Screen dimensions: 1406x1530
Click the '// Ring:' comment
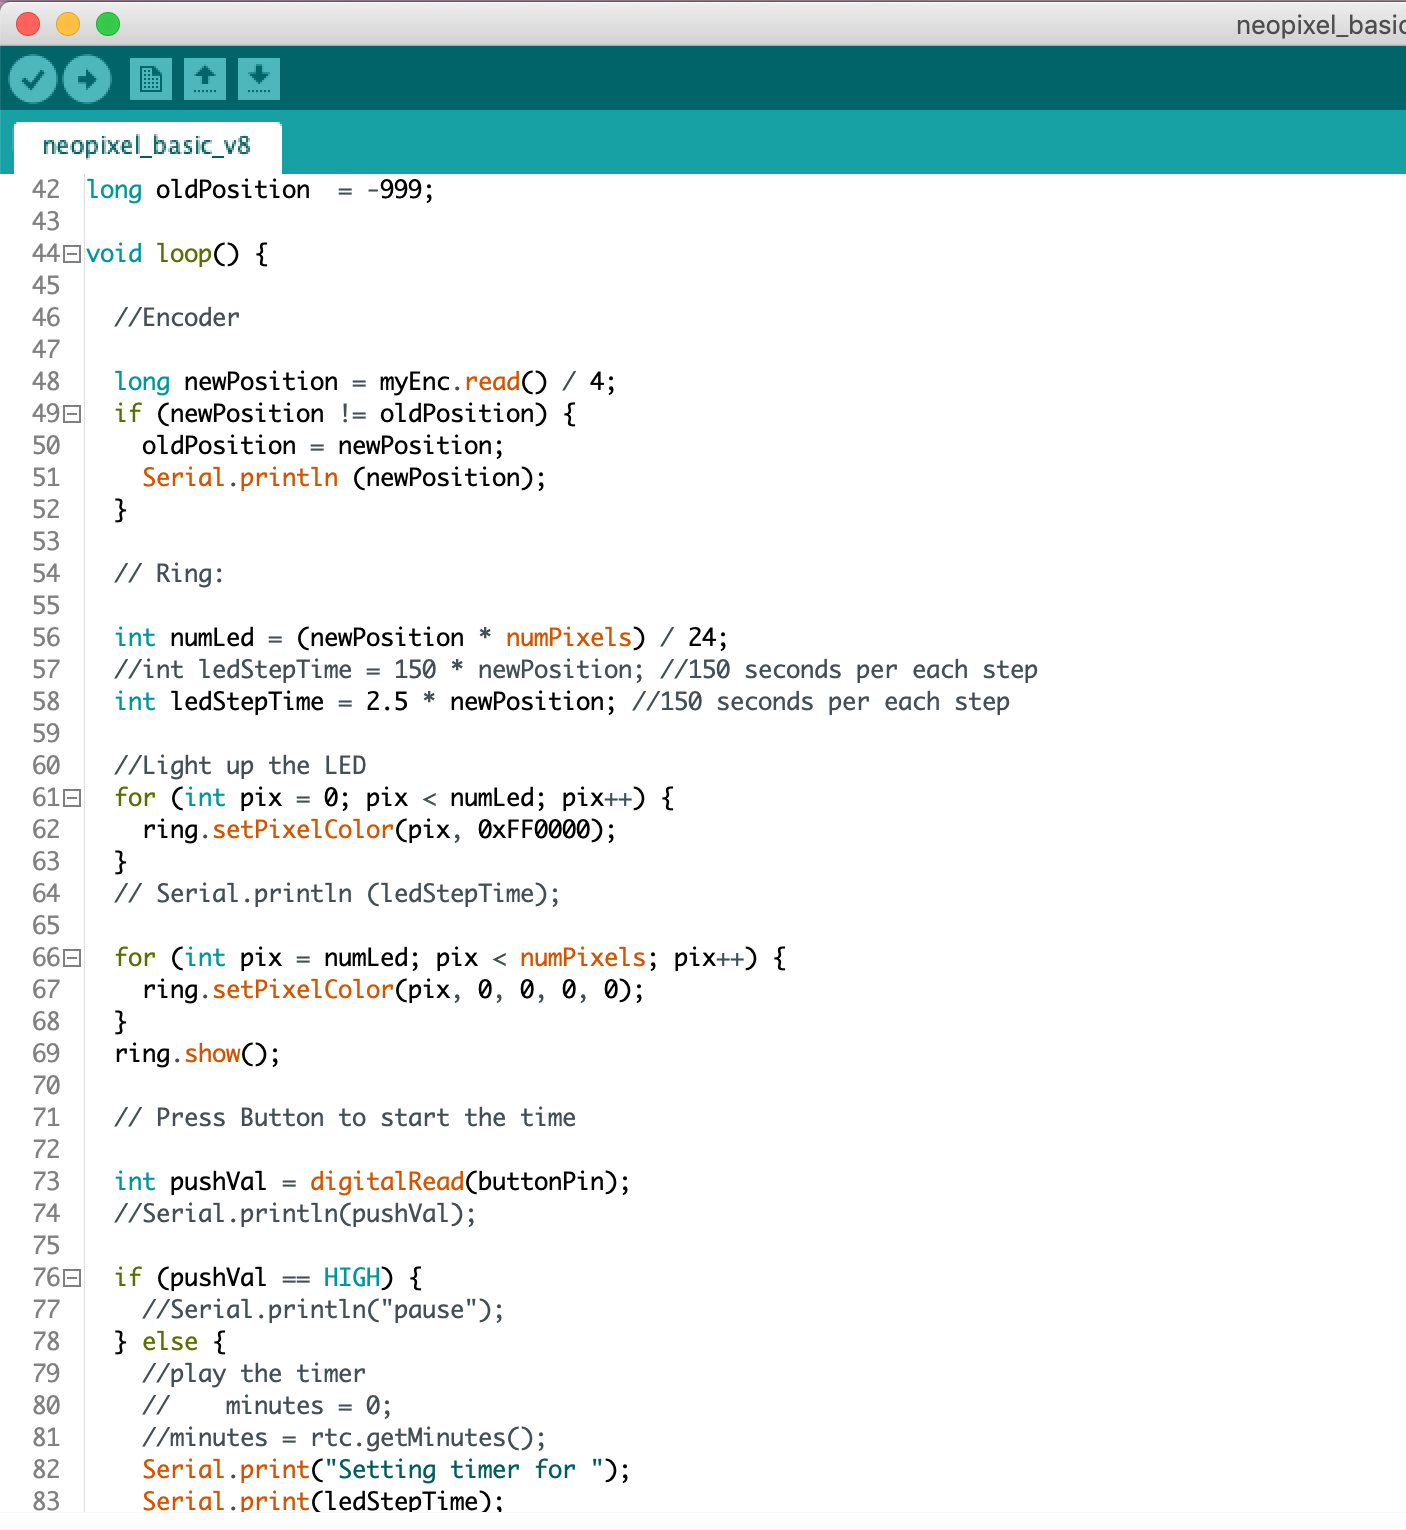(x=169, y=574)
